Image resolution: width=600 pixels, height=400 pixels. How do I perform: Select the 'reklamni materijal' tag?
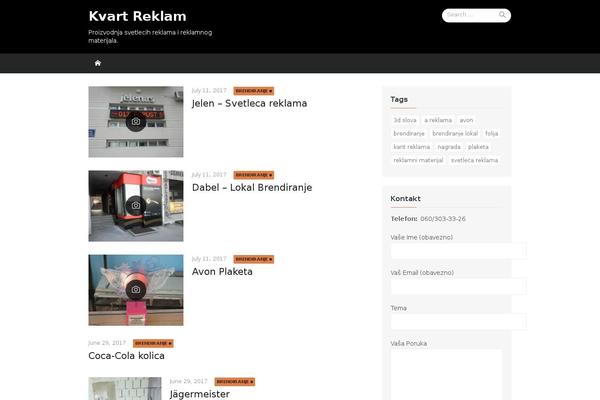418,160
